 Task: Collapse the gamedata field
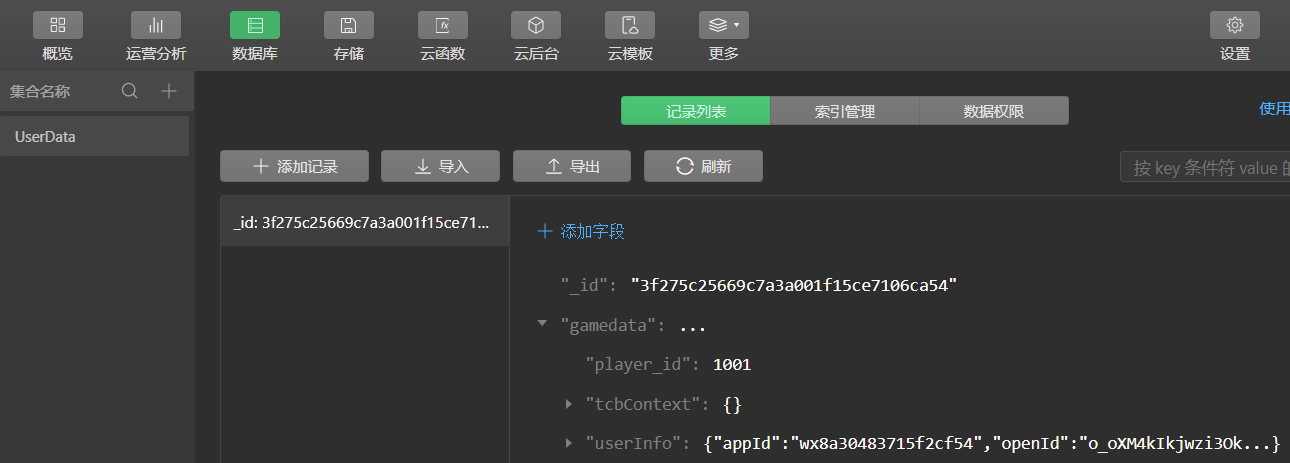click(x=542, y=324)
